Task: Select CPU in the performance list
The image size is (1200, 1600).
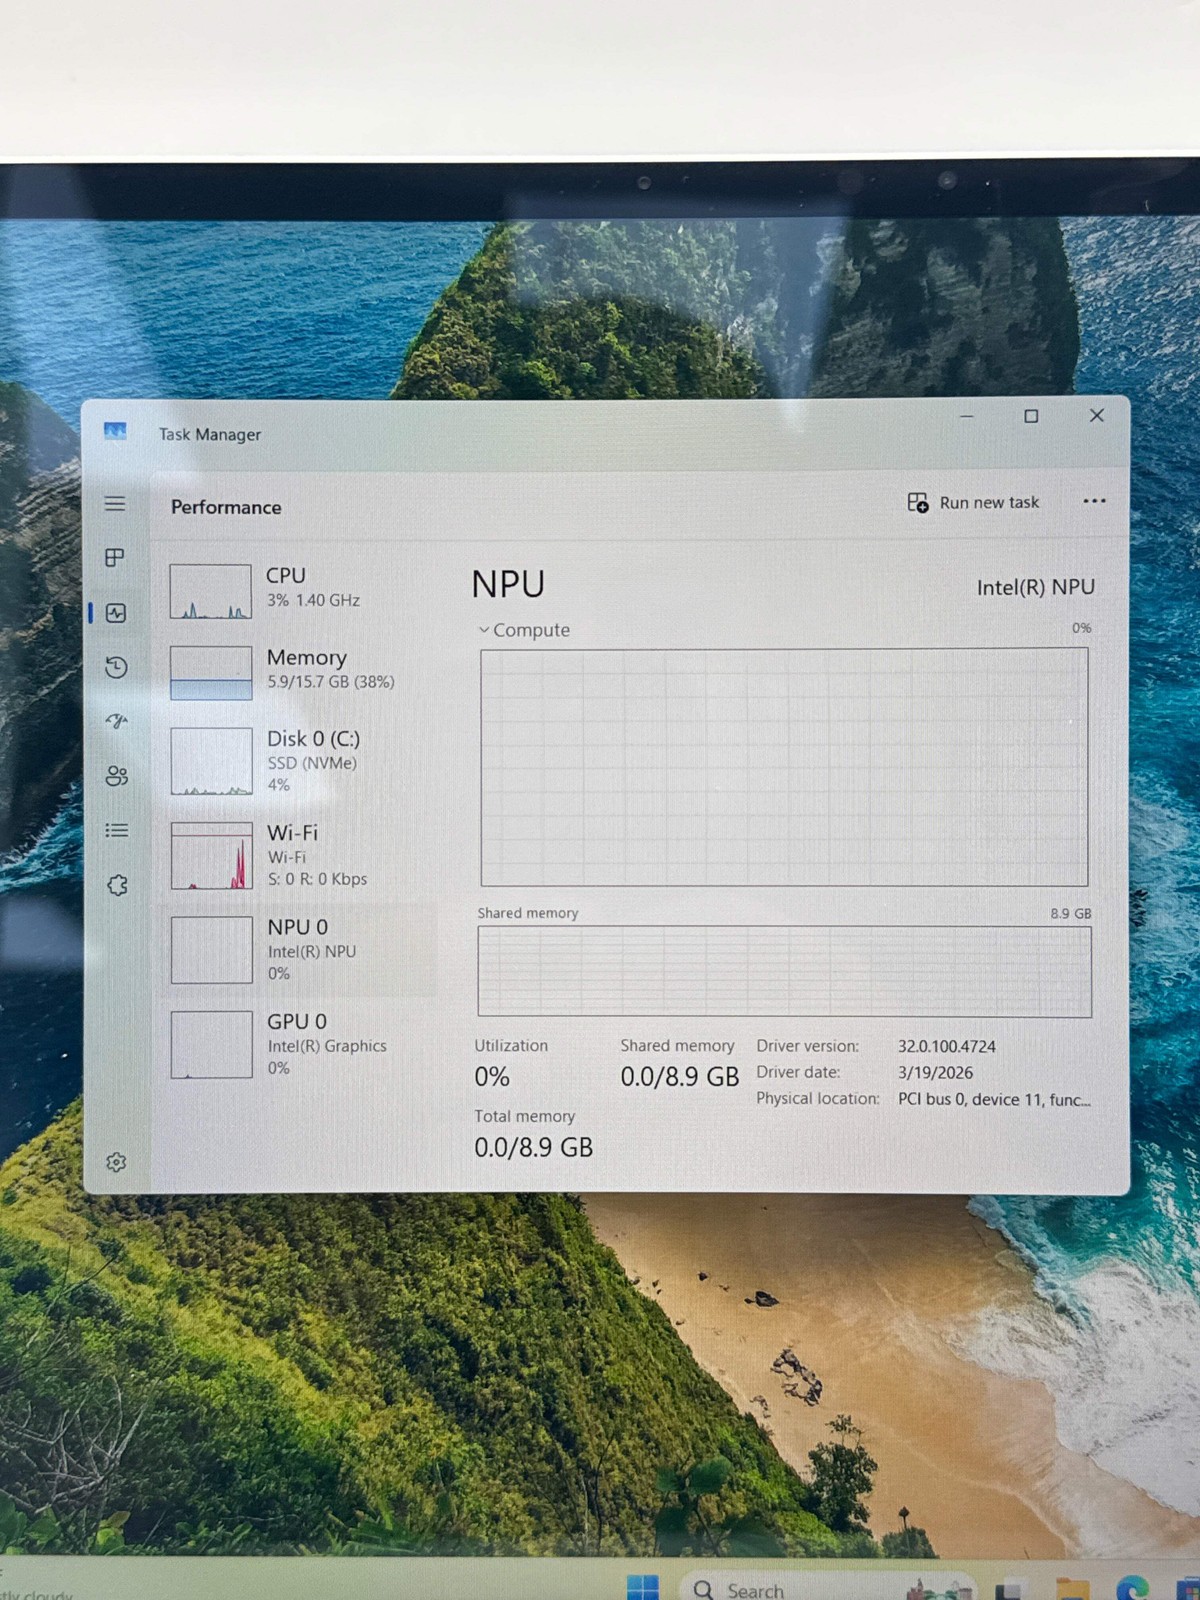Action: pyautogui.click(x=300, y=591)
